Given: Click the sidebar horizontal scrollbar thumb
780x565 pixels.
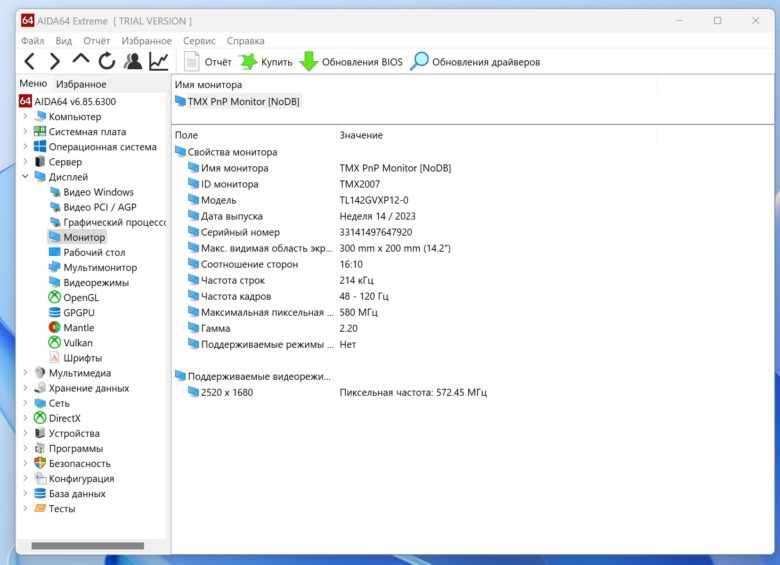Looking at the screenshot, I should click(88, 546).
